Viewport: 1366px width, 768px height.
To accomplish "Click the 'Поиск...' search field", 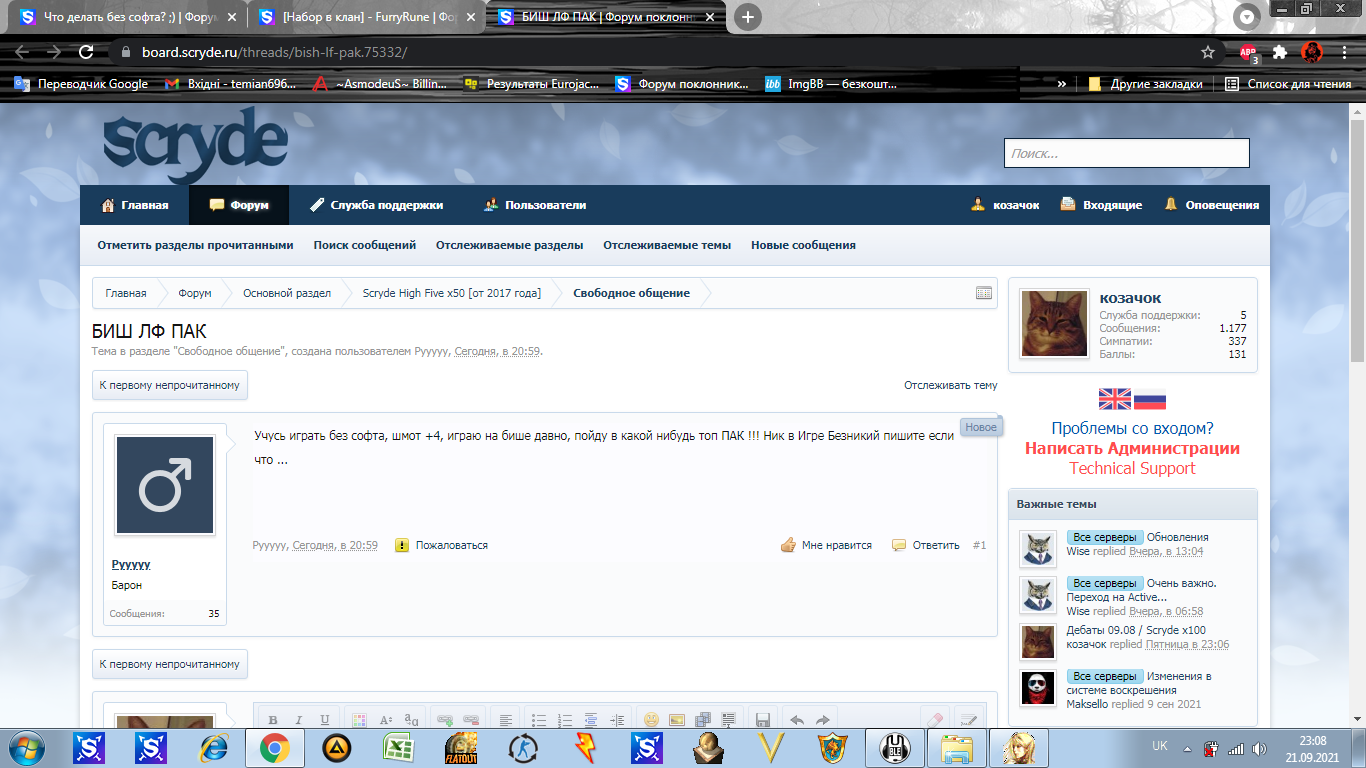I will [x=1126, y=153].
